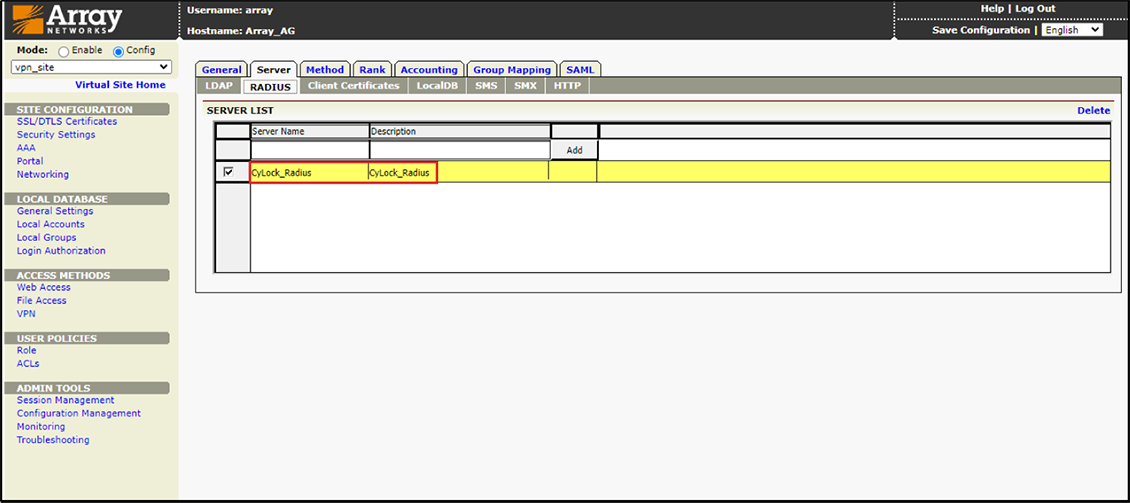Click the Delete link in server list
This screenshot has height=503, width=1130.
click(x=1093, y=110)
